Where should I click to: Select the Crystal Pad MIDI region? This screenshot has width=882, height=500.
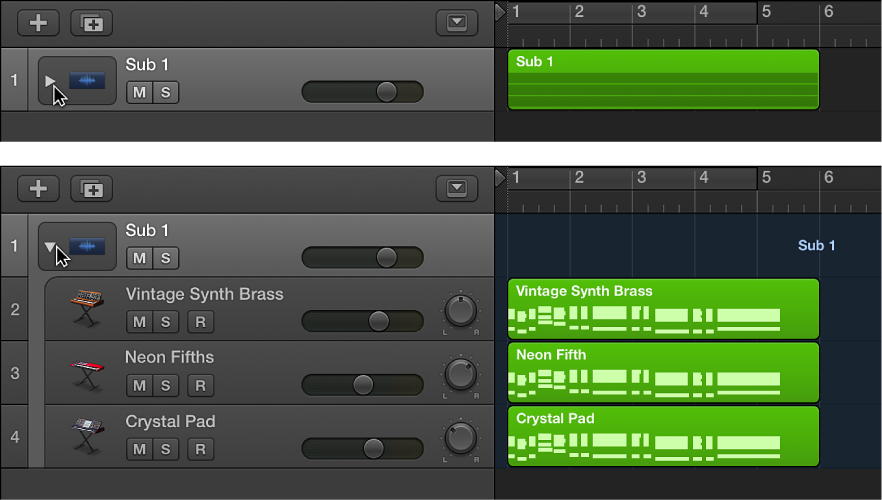coord(663,436)
